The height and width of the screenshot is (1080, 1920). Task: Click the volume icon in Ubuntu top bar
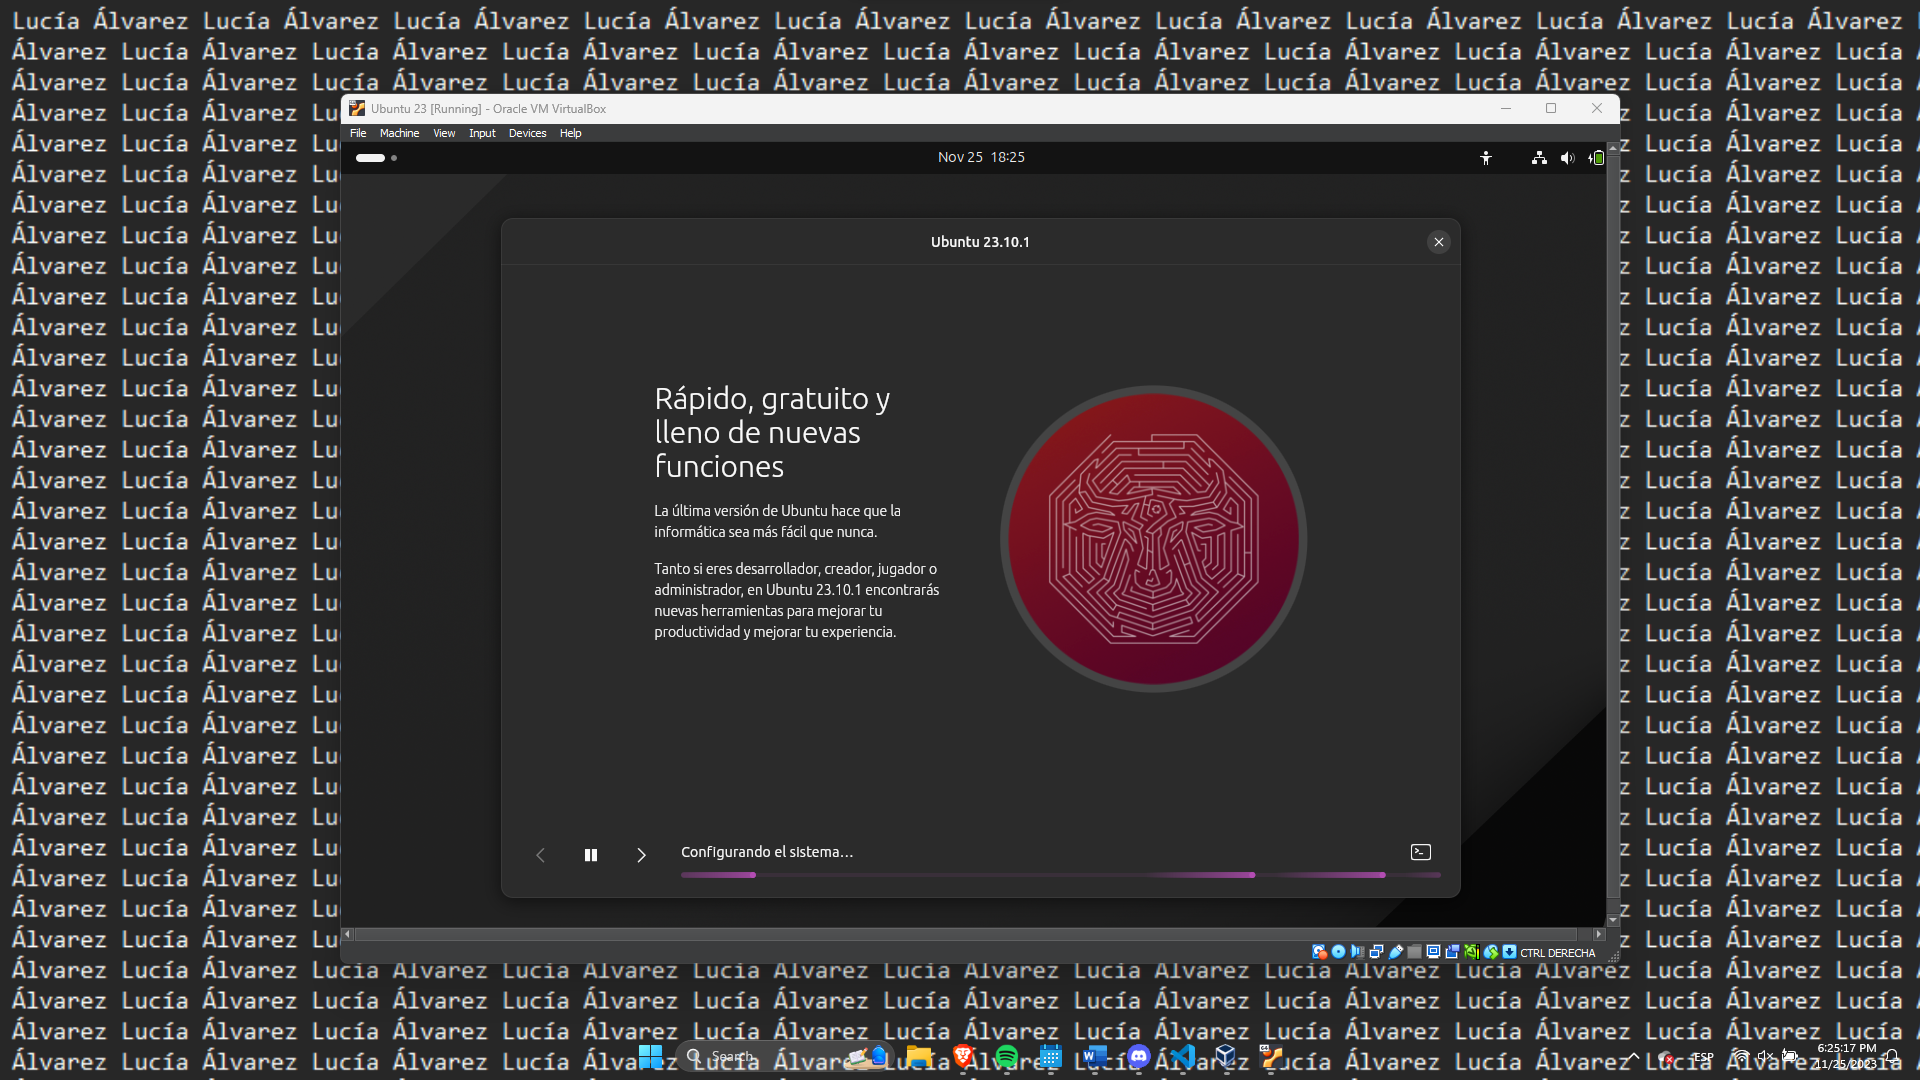point(1567,158)
